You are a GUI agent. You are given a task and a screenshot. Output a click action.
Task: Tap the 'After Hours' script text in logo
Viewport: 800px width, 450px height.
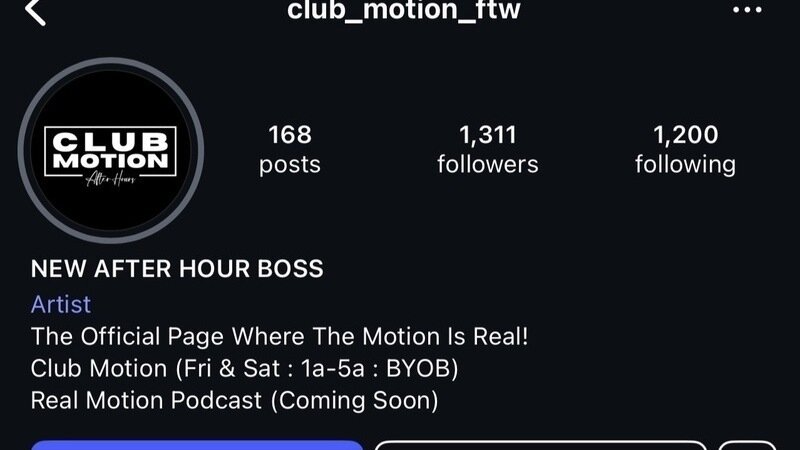click(x=111, y=180)
